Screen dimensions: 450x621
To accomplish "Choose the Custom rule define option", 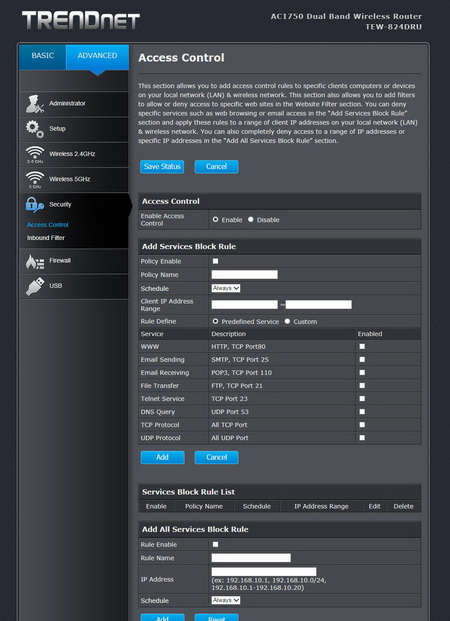I will coord(287,321).
